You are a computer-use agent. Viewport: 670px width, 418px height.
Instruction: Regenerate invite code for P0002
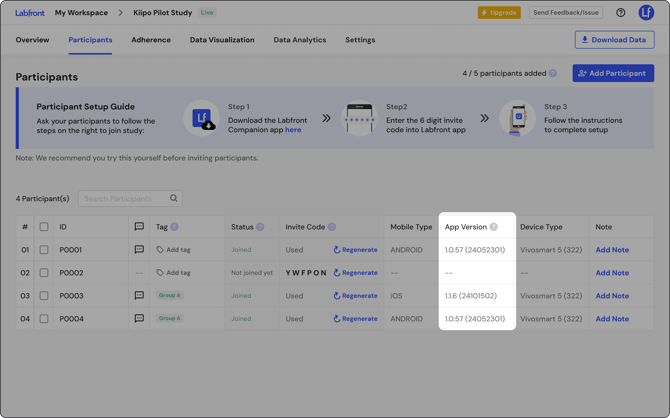[355, 273]
